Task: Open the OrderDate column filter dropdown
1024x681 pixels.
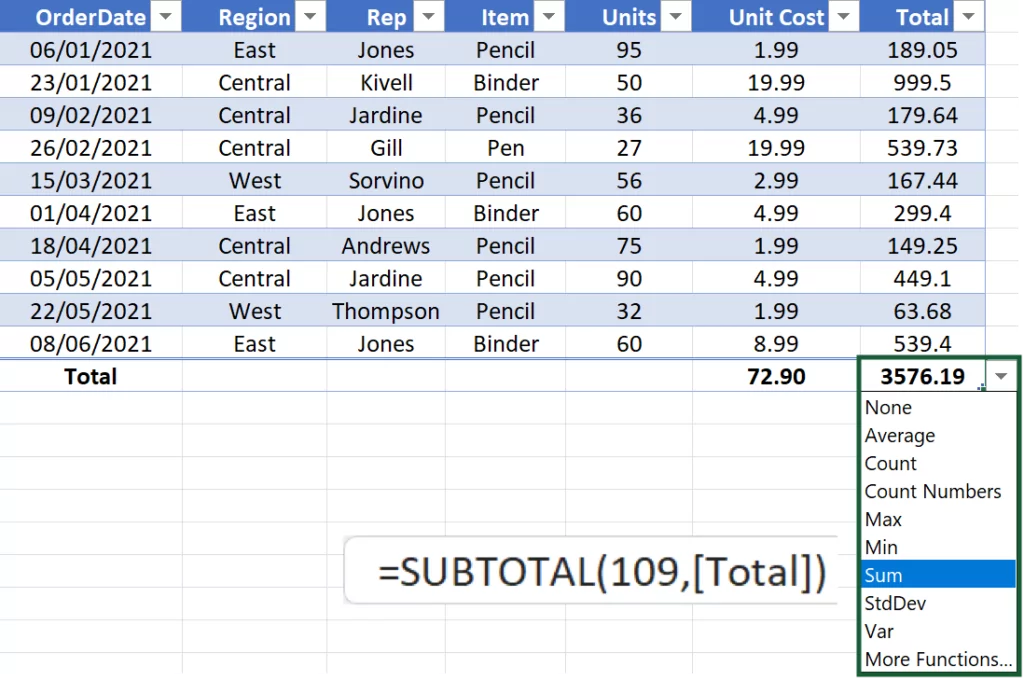Action: click(x=166, y=17)
